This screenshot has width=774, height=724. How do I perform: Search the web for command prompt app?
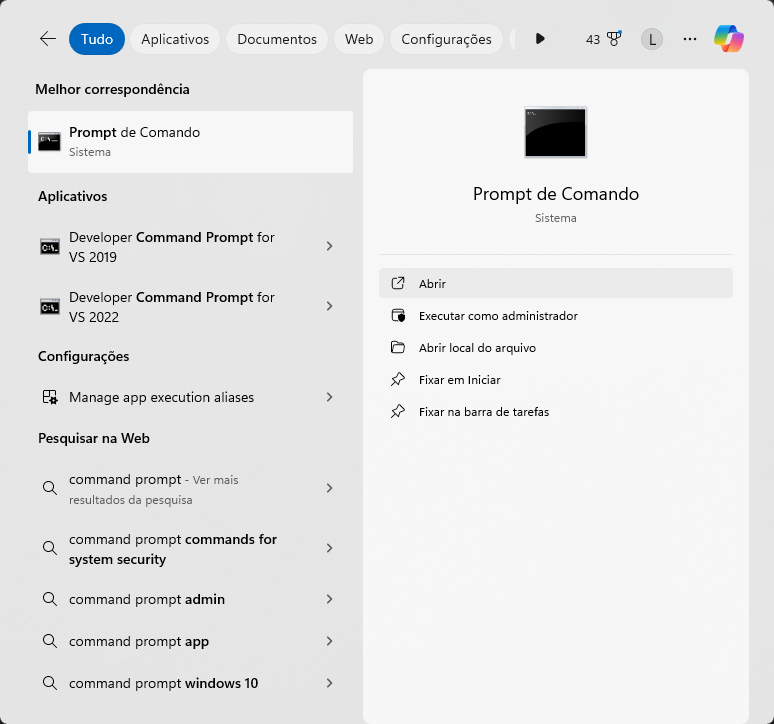139,641
